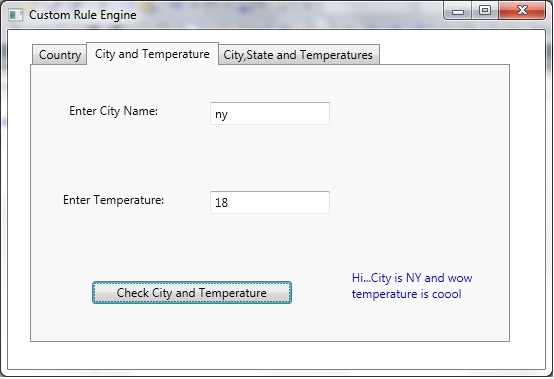
Task: Open the City,State and Temperatures tab
Action: tap(299, 55)
